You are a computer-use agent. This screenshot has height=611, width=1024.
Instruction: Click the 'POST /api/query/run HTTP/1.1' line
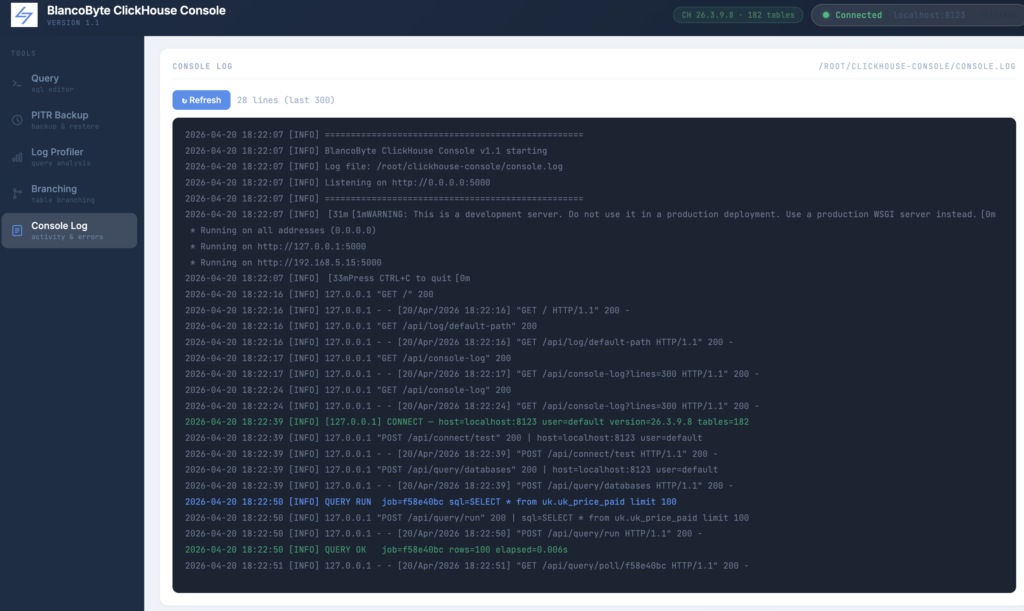443,533
